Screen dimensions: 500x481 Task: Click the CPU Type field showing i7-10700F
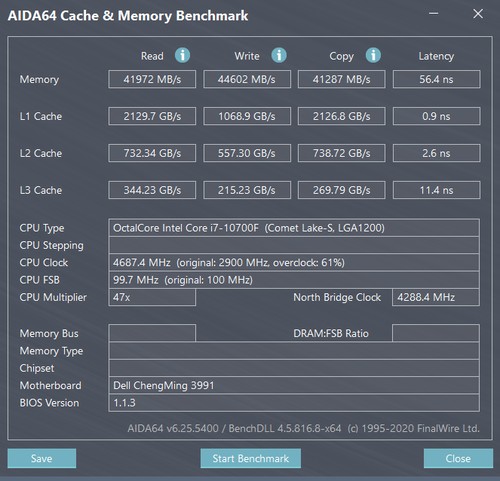coord(294,228)
